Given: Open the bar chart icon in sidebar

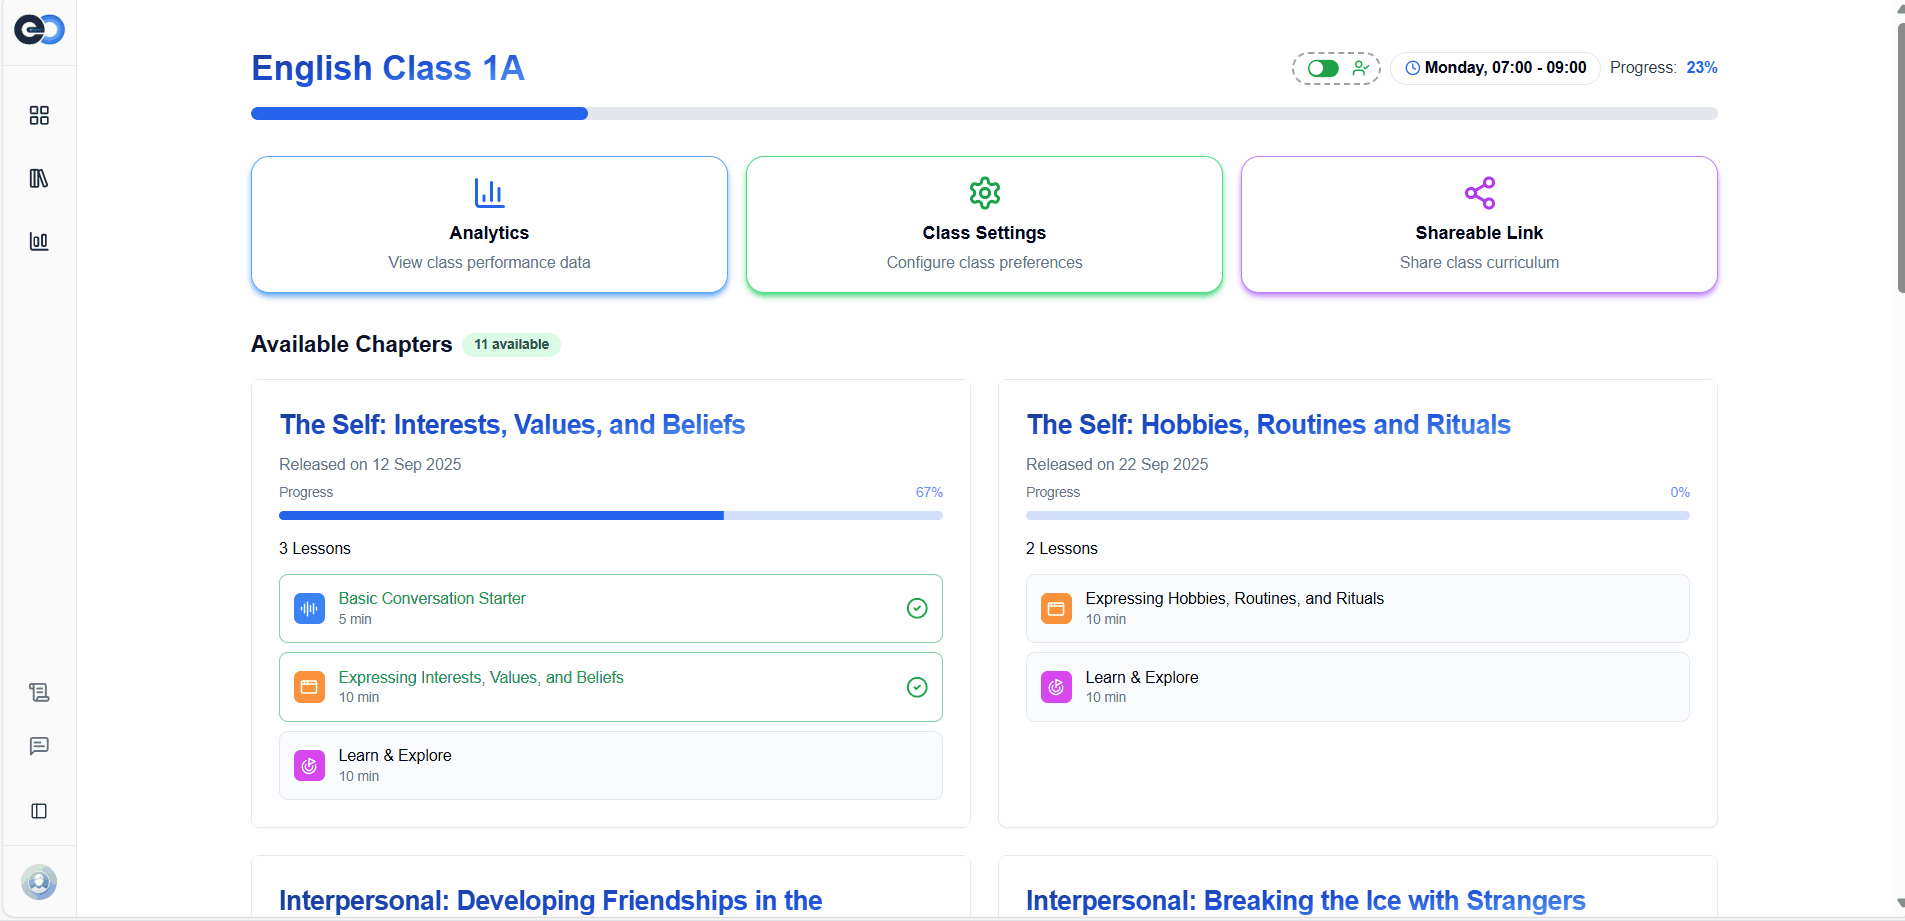Looking at the screenshot, I should 39,241.
